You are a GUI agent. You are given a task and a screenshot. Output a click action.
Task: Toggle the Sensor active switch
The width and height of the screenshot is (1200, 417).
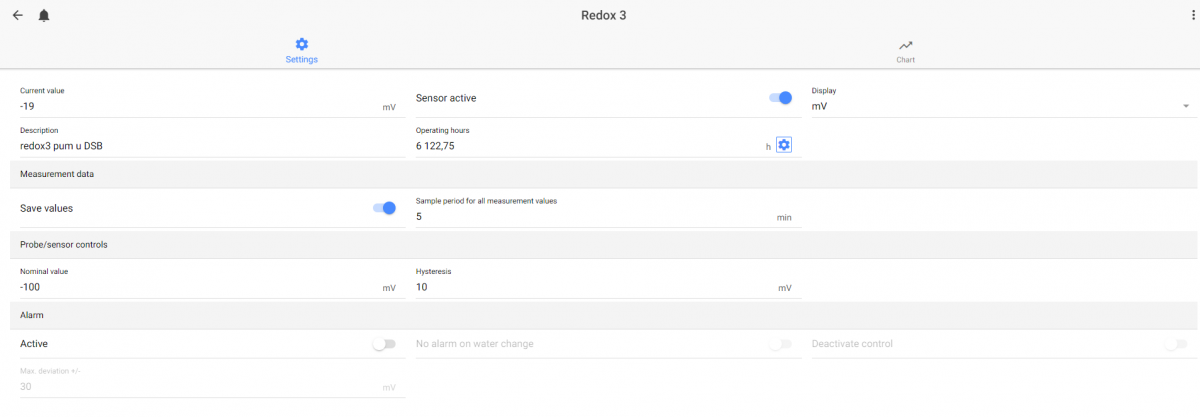coord(780,98)
